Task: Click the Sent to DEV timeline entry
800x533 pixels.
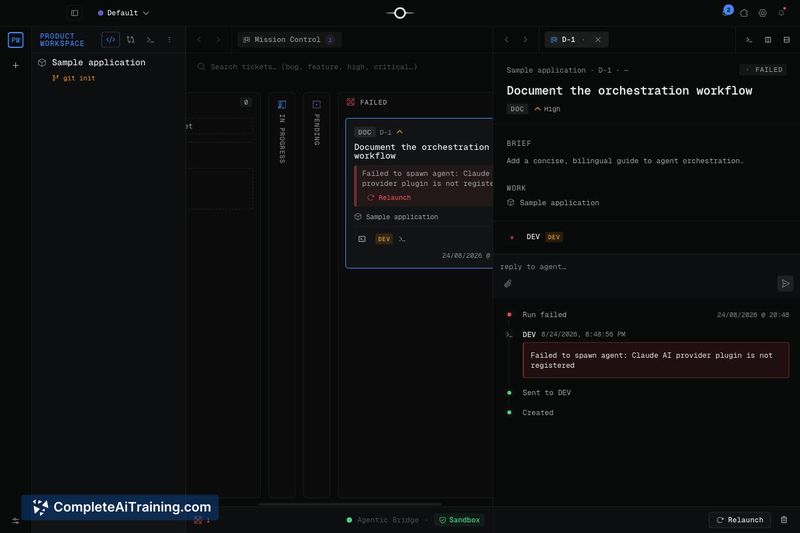Action: [x=546, y=393]
